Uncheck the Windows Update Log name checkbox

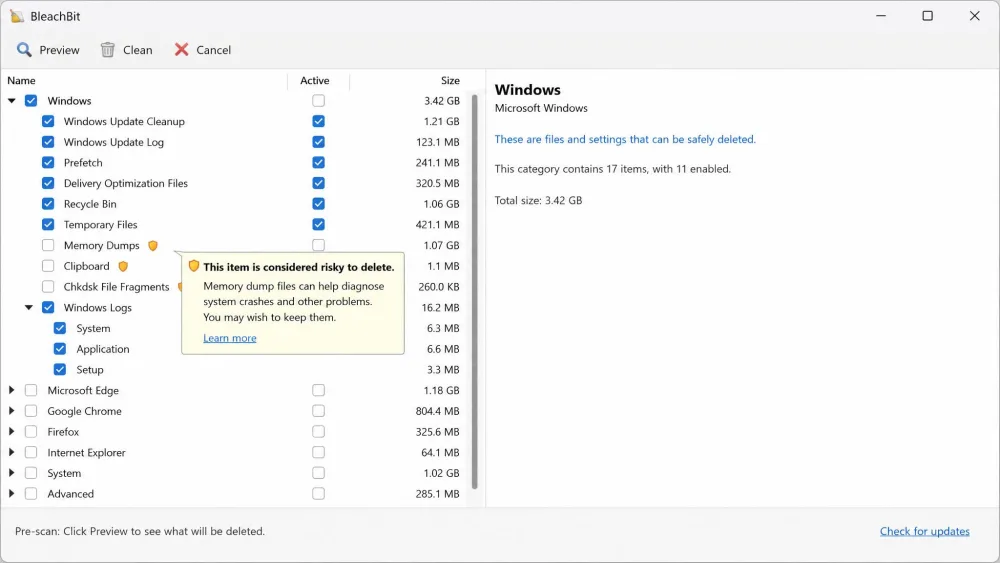tap(48, 142)
